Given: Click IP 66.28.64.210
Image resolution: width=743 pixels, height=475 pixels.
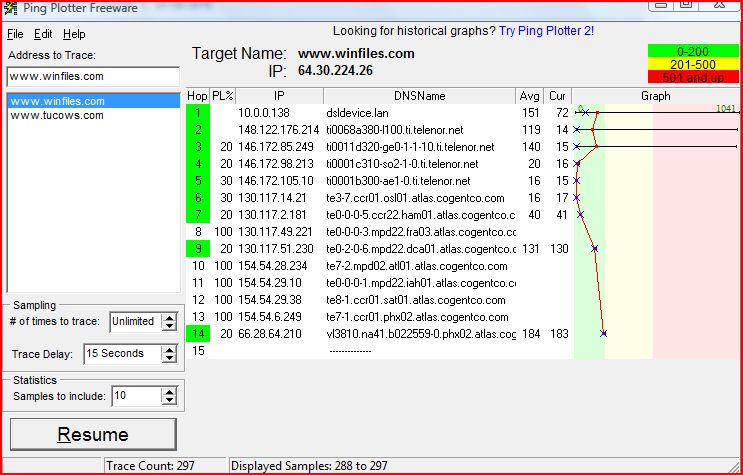Looking at the screenshot, I should pyautogui.click(x=270, y=334).
